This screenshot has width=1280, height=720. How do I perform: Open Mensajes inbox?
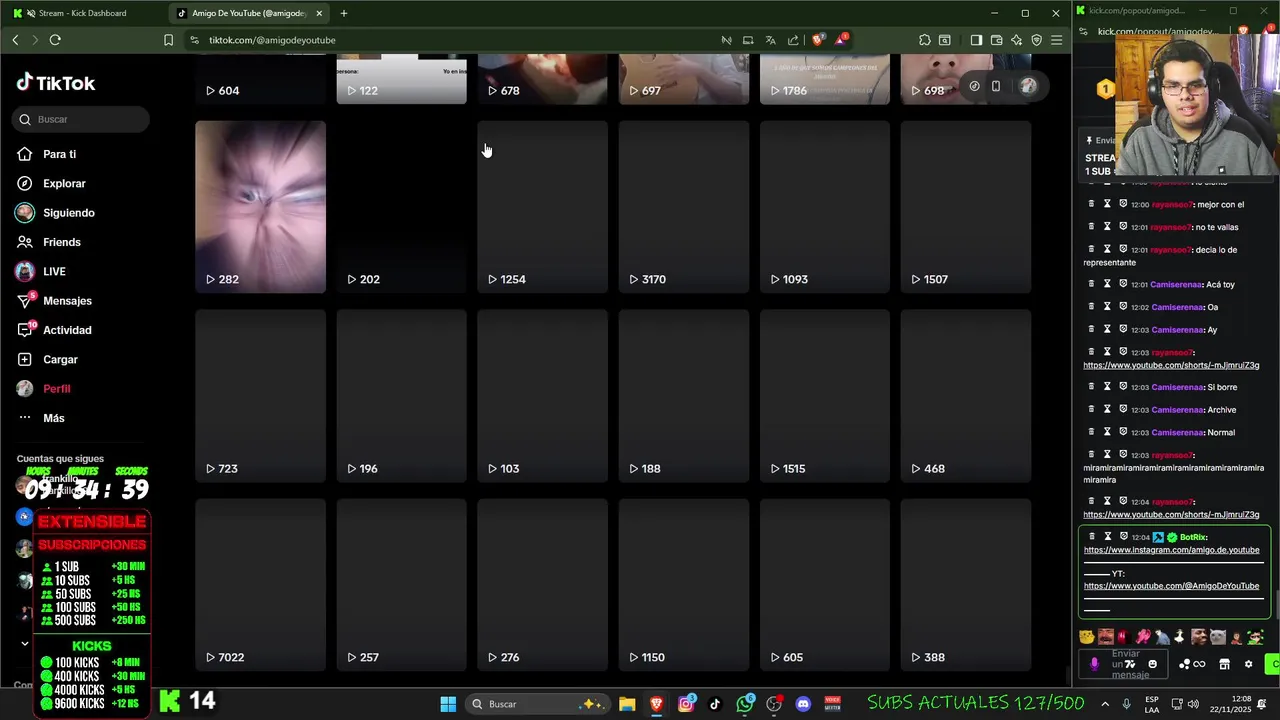[67, 301]
